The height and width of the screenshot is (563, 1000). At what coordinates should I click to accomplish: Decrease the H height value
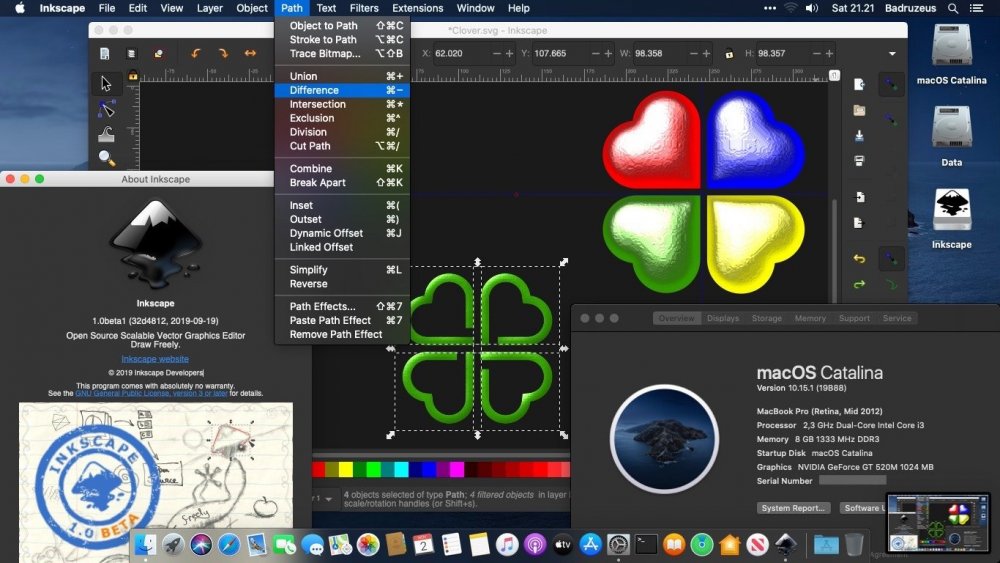[817, 54]
